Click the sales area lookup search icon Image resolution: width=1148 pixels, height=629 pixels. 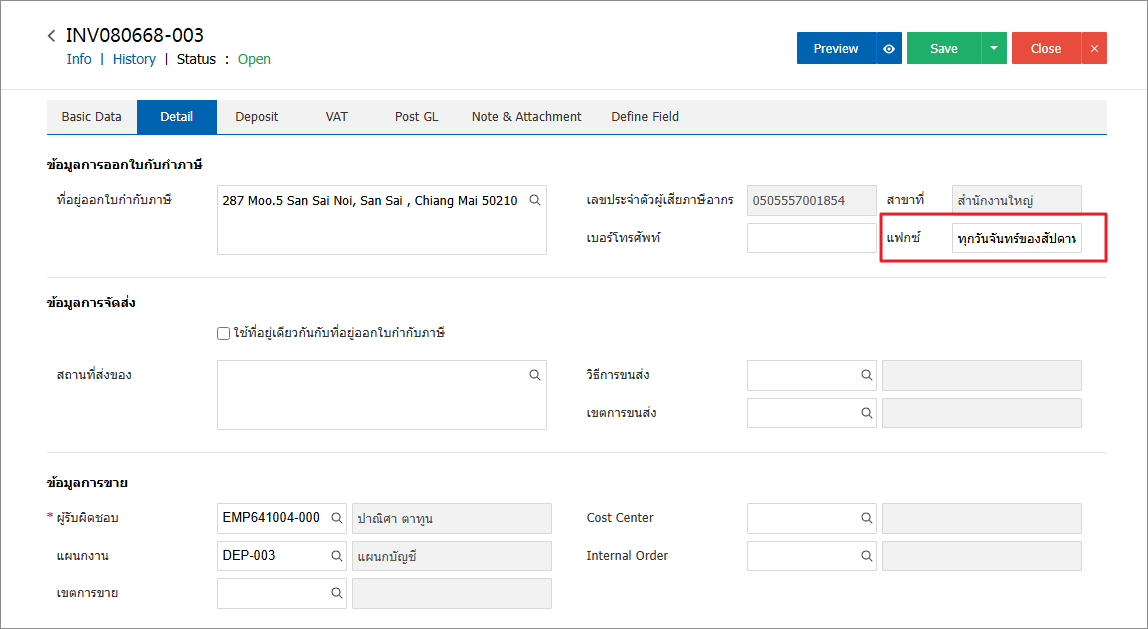pos(336,593)
